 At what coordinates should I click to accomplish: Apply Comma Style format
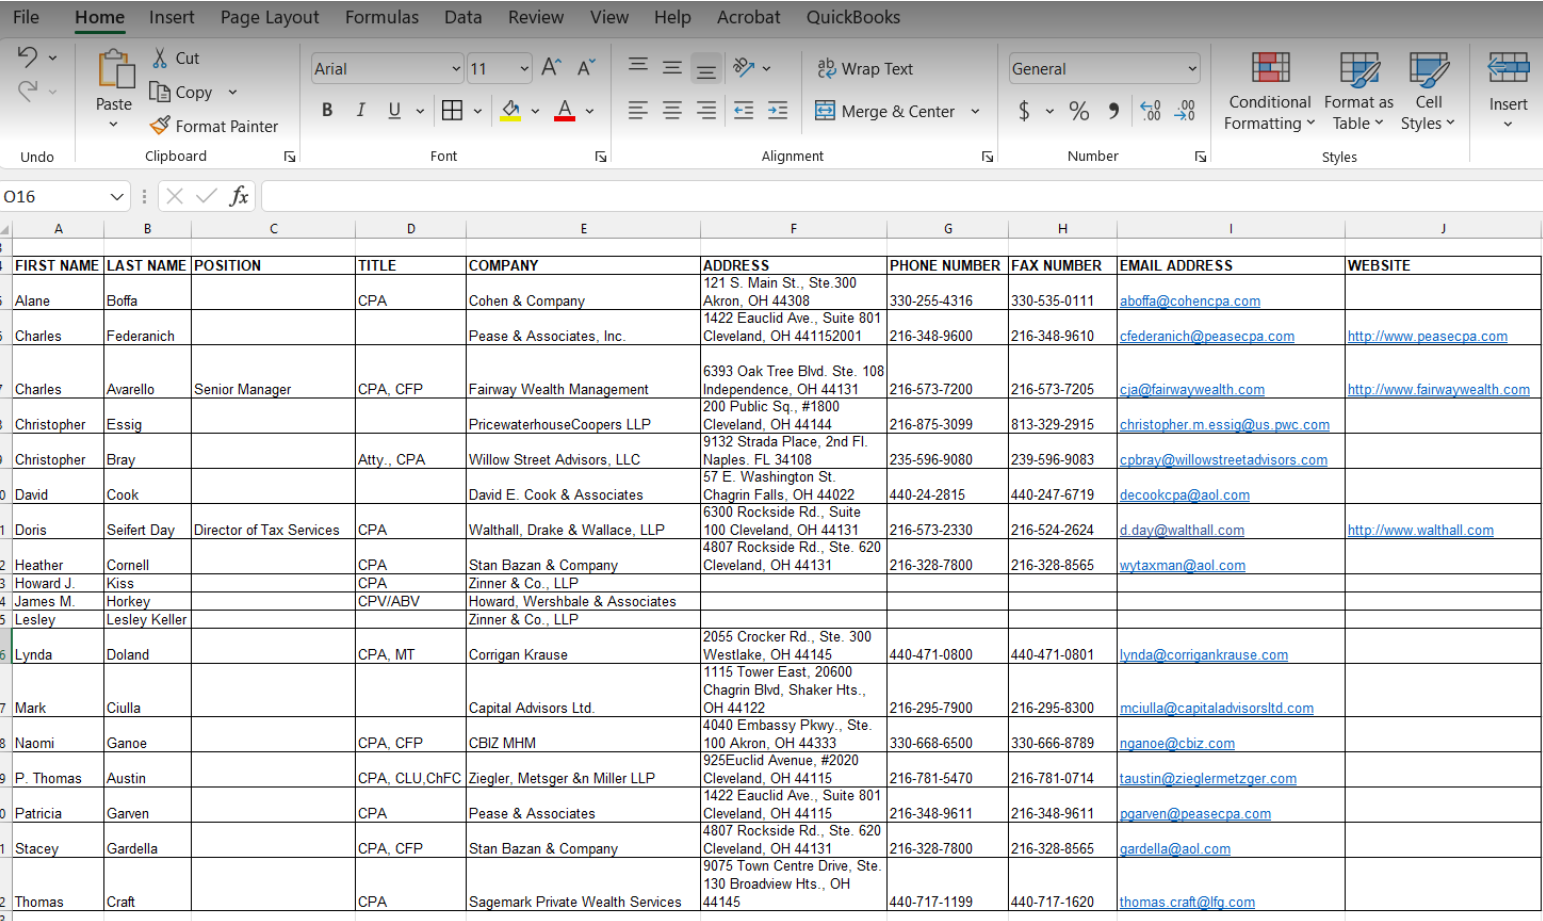coord(1113,110)
